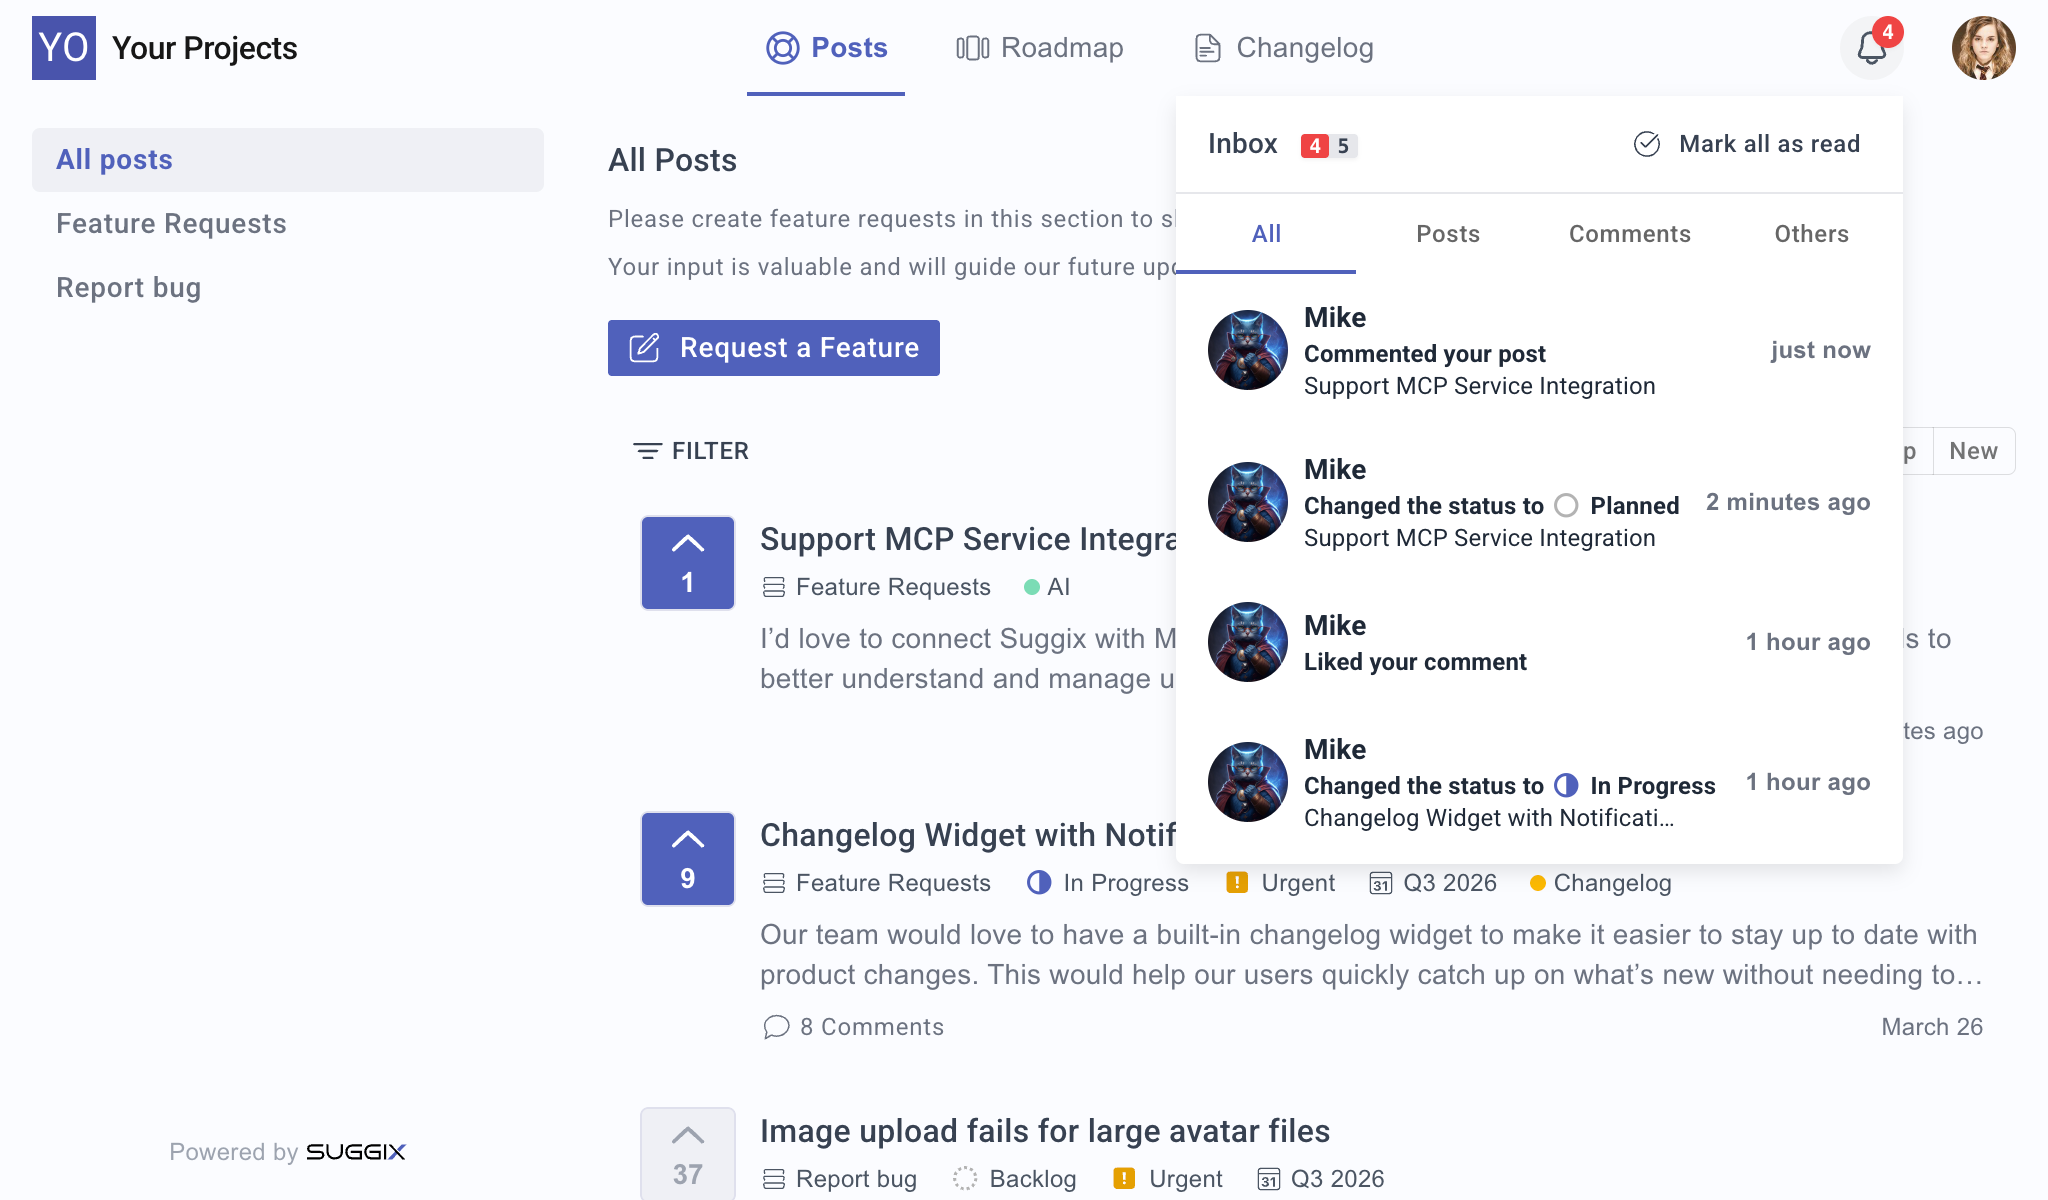Show Others notifications in inbox
The image size is (2048, 1200).
[x=1811, y=234]
